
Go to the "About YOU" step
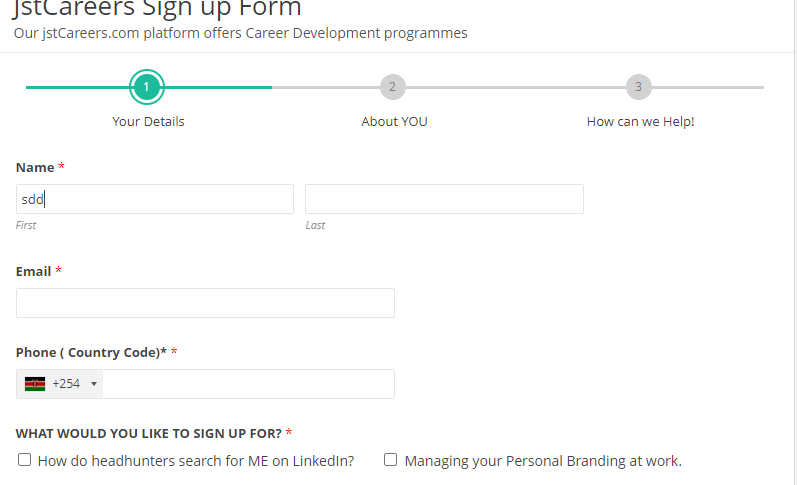394,122
